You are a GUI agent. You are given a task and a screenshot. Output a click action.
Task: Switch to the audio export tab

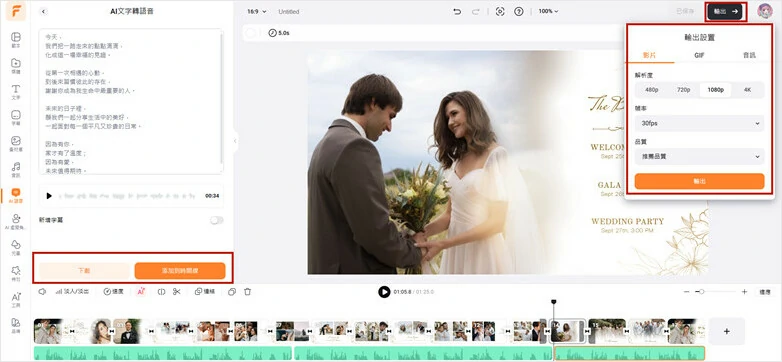pos(749,55)
